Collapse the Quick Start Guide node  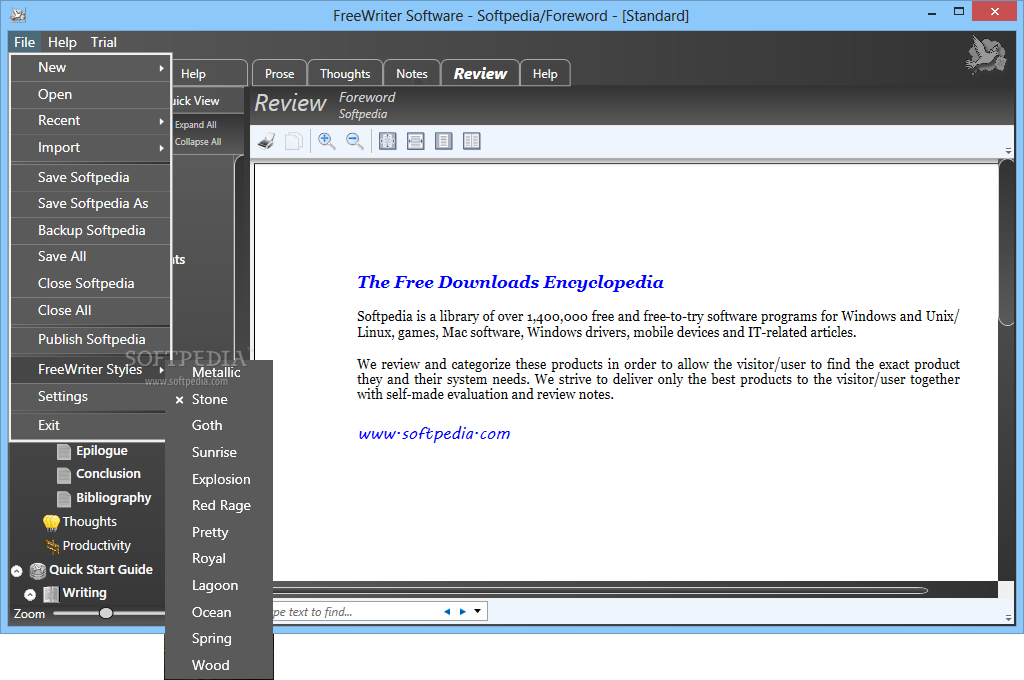[x=17, y=571]
